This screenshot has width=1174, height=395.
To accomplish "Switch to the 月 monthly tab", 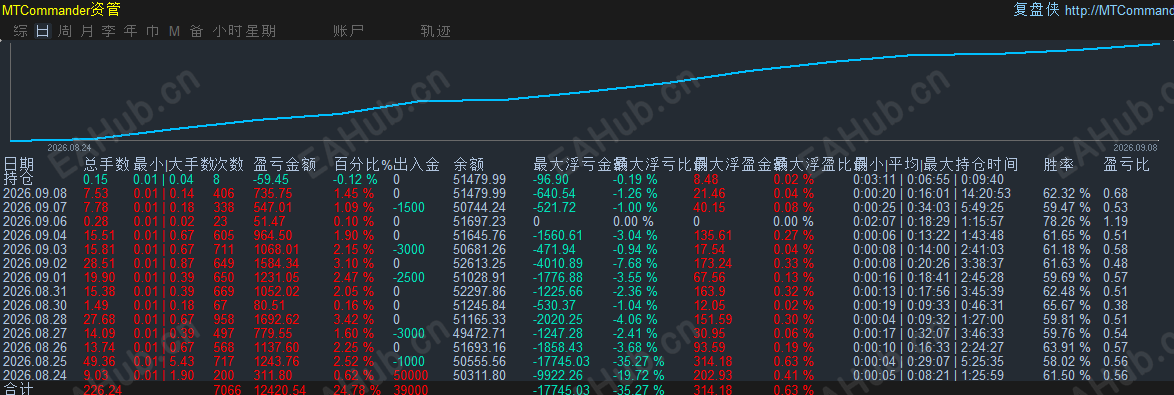I will [87, 31].
